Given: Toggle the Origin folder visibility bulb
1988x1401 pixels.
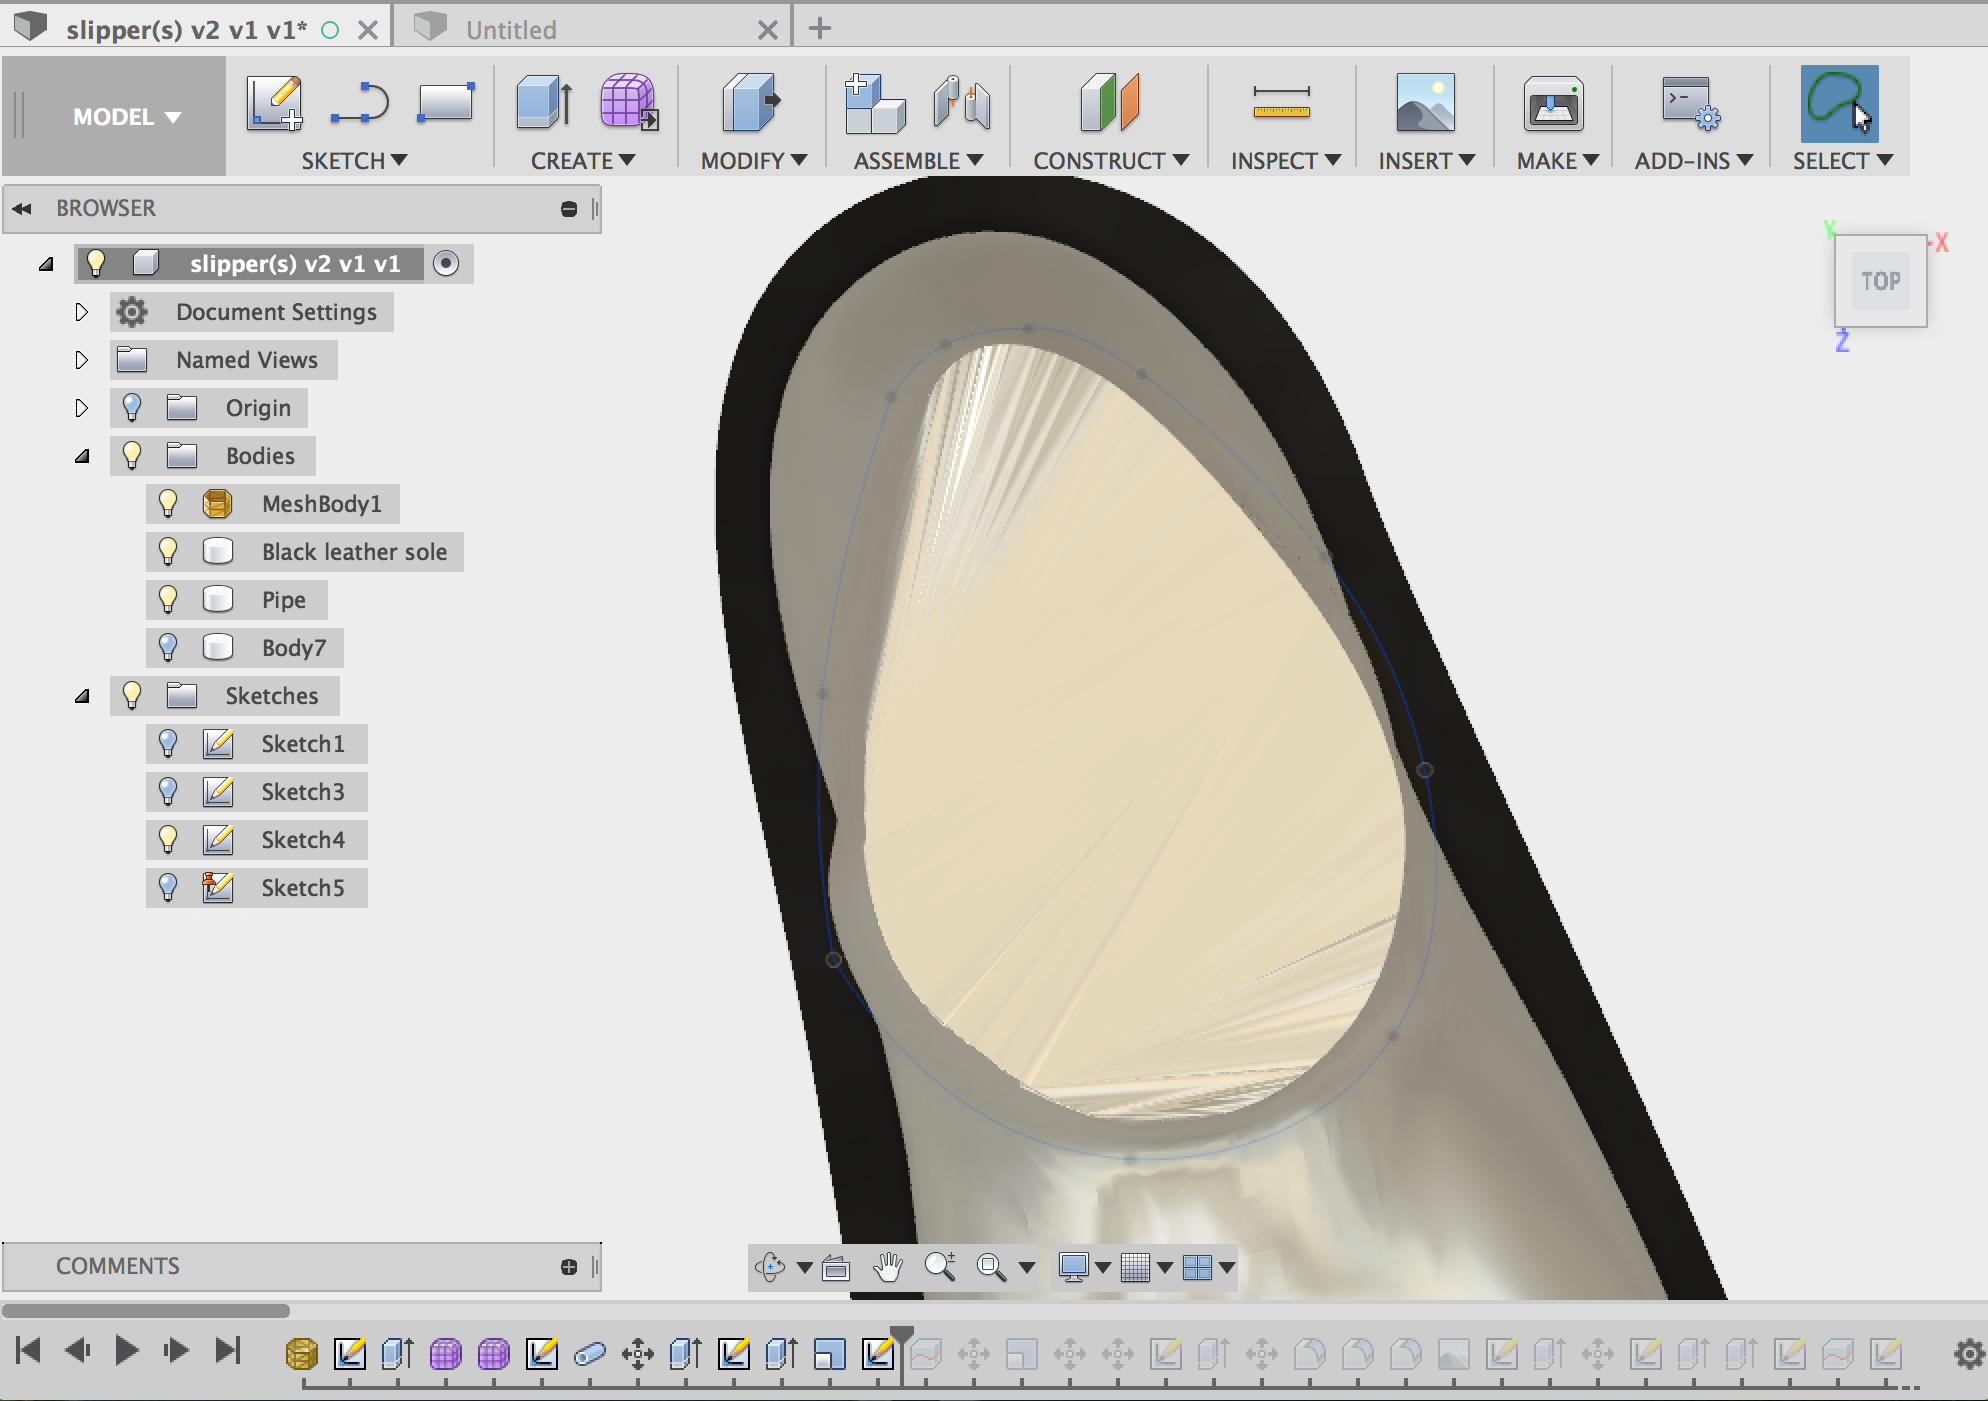Looking at the screenshot, I should (x=132, y=407).
